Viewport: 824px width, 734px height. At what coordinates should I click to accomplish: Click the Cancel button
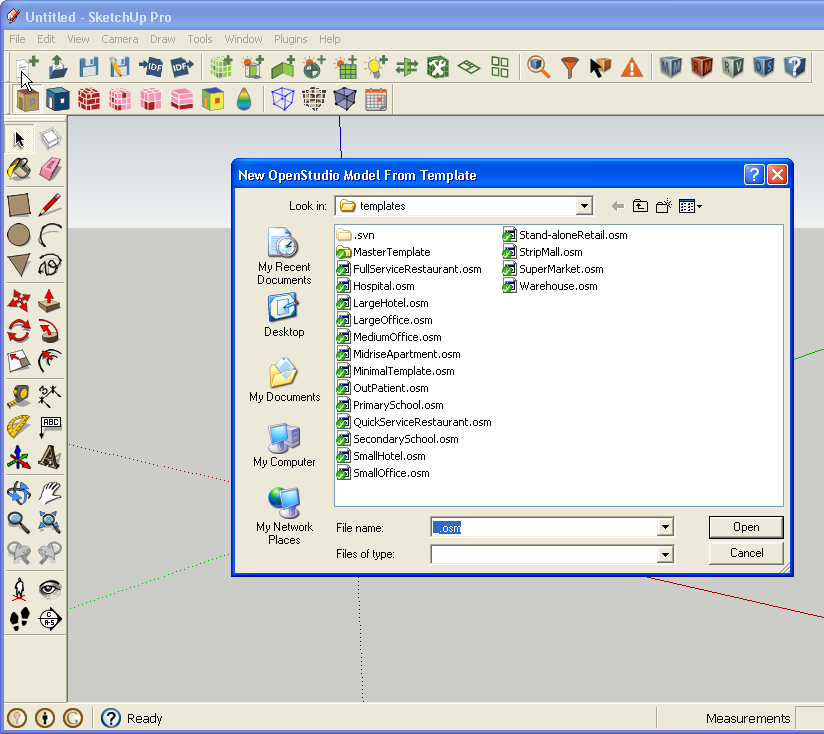click(746, 553)
